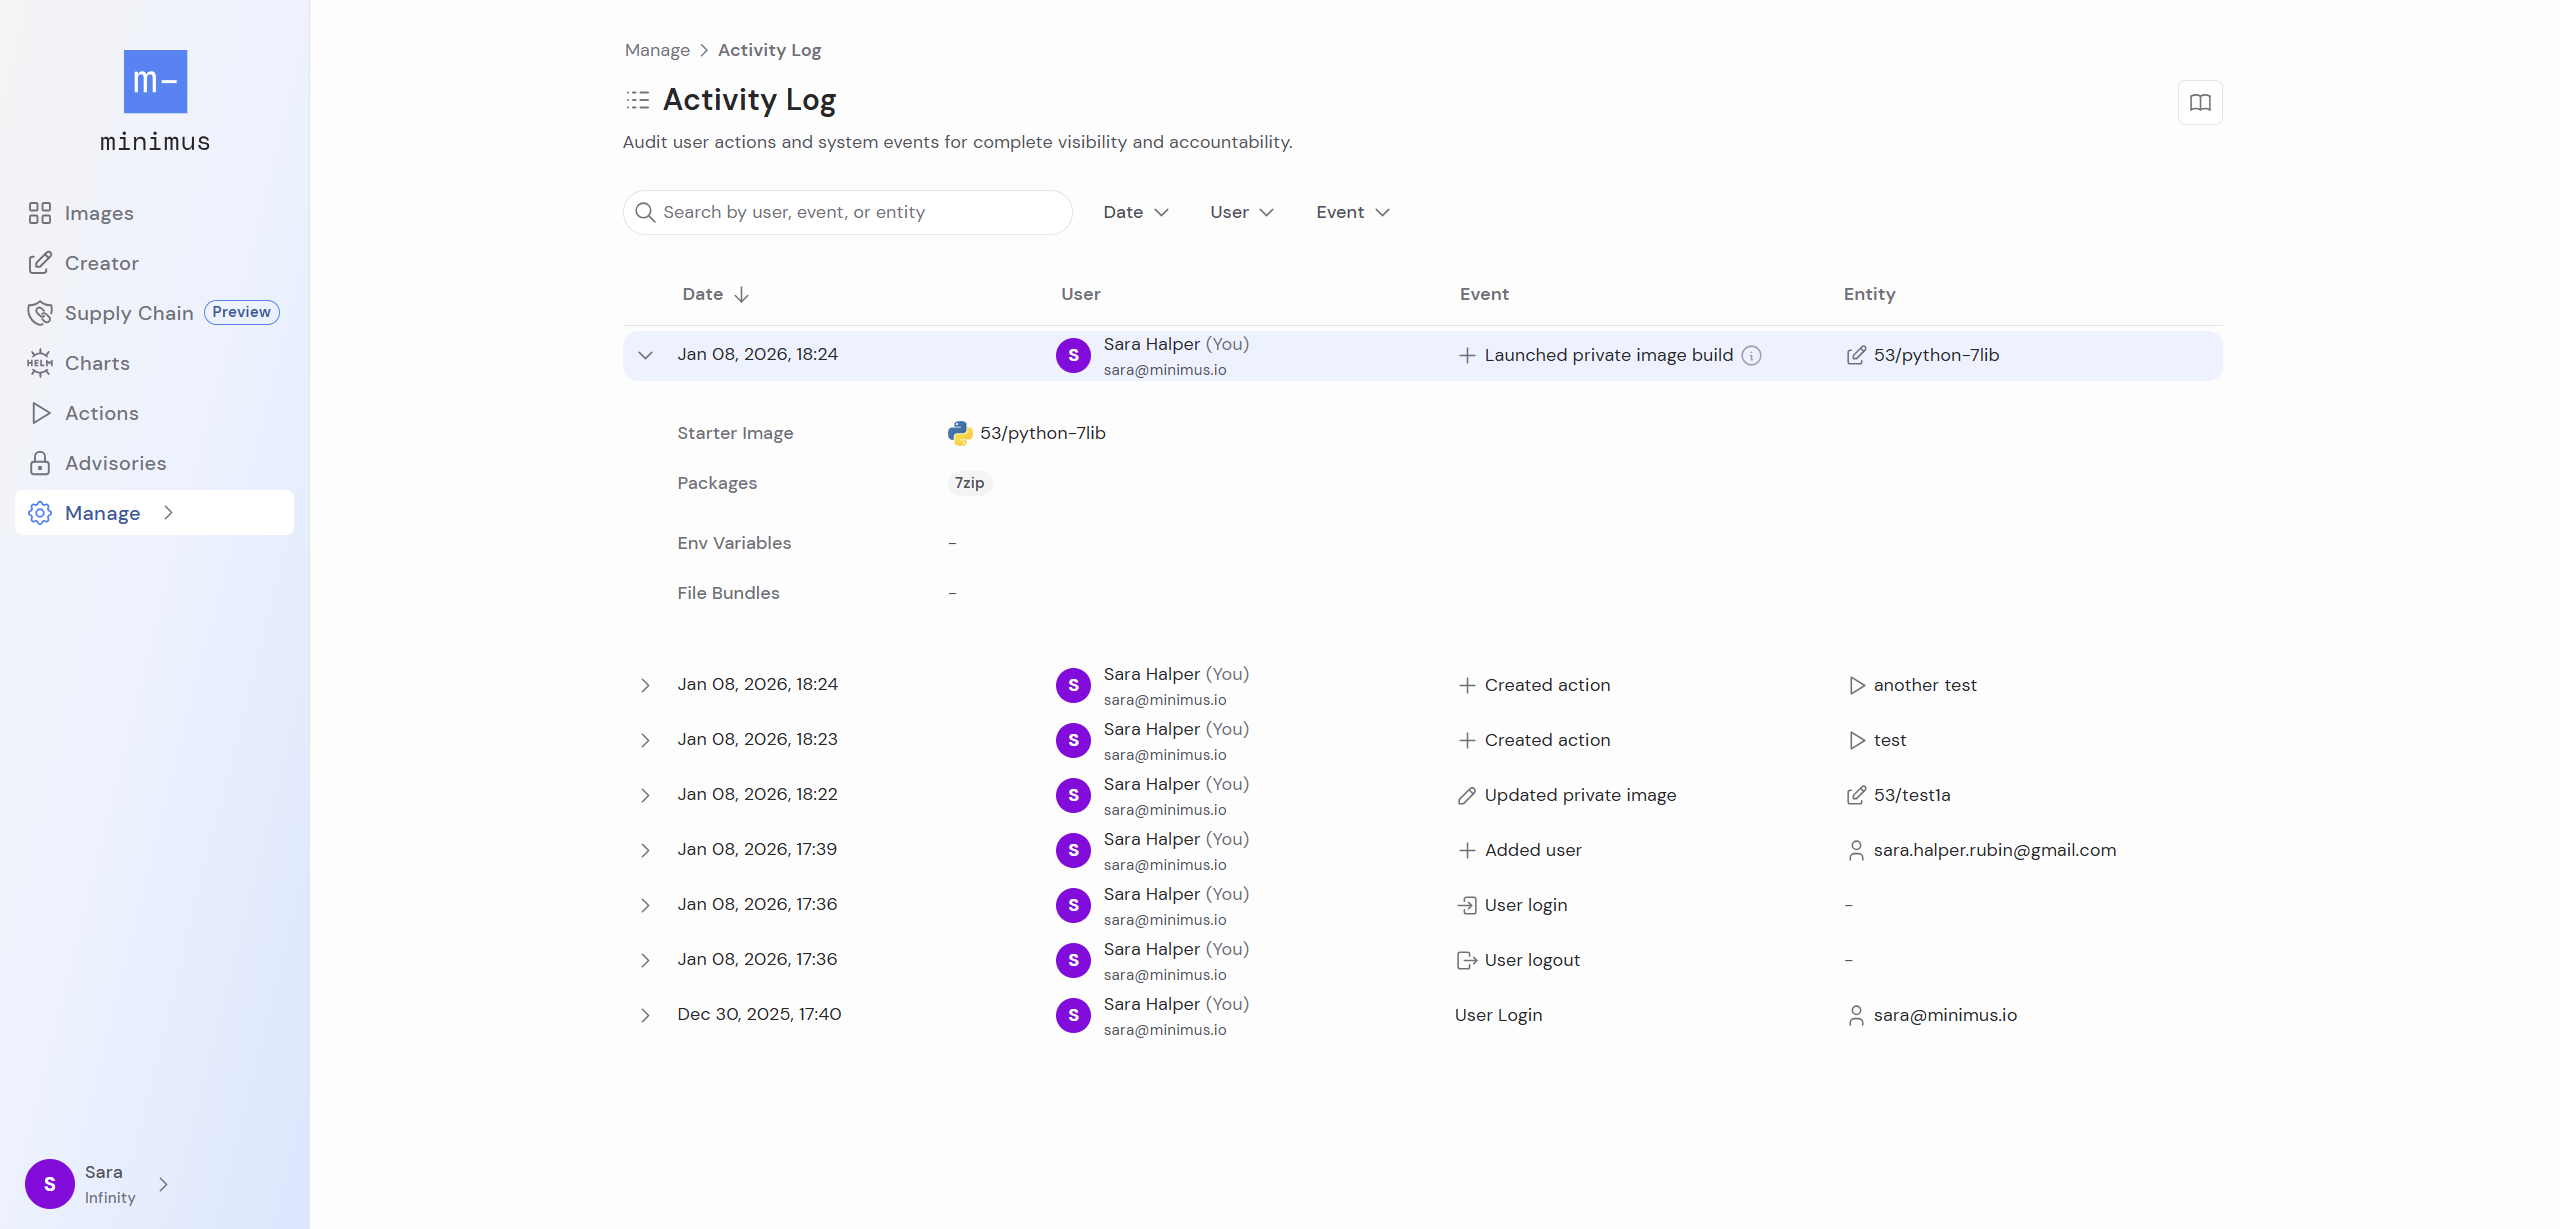Open the Advisories section

click(115, 463)
